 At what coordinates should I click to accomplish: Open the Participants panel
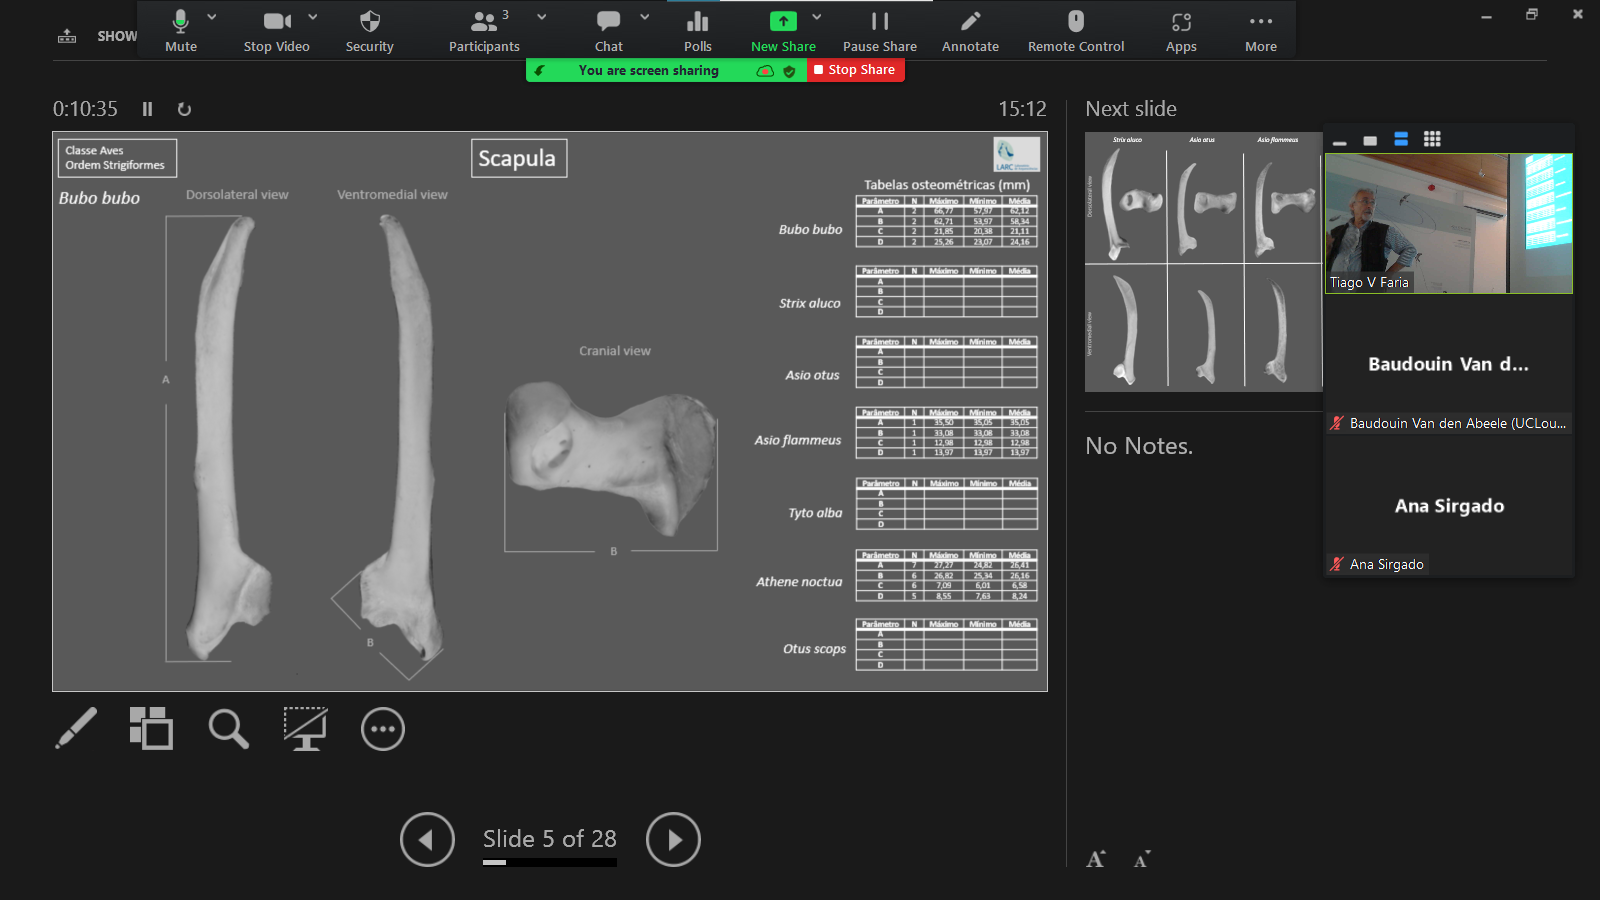point(484,31)
